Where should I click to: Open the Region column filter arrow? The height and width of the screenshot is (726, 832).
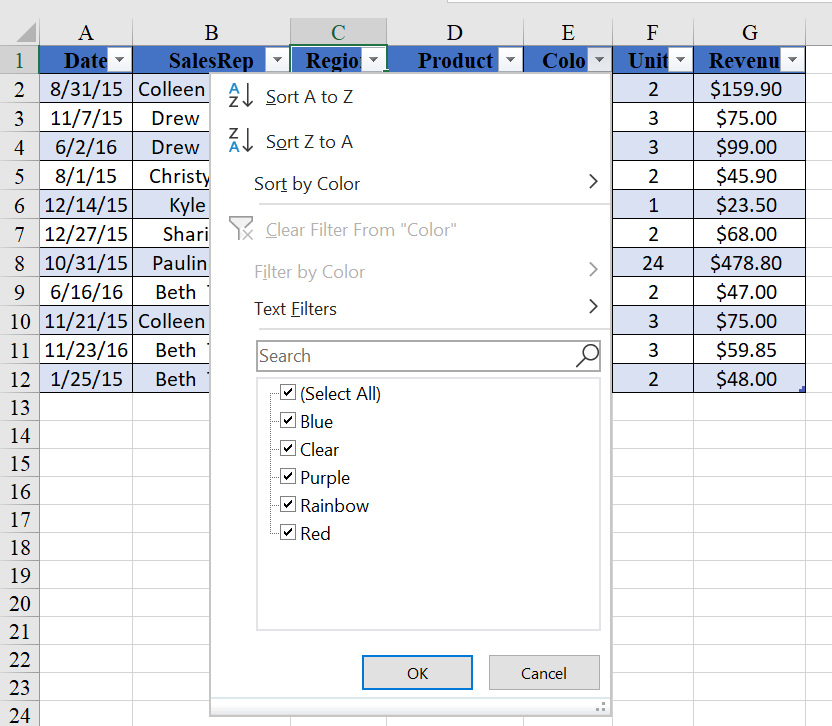373,61
